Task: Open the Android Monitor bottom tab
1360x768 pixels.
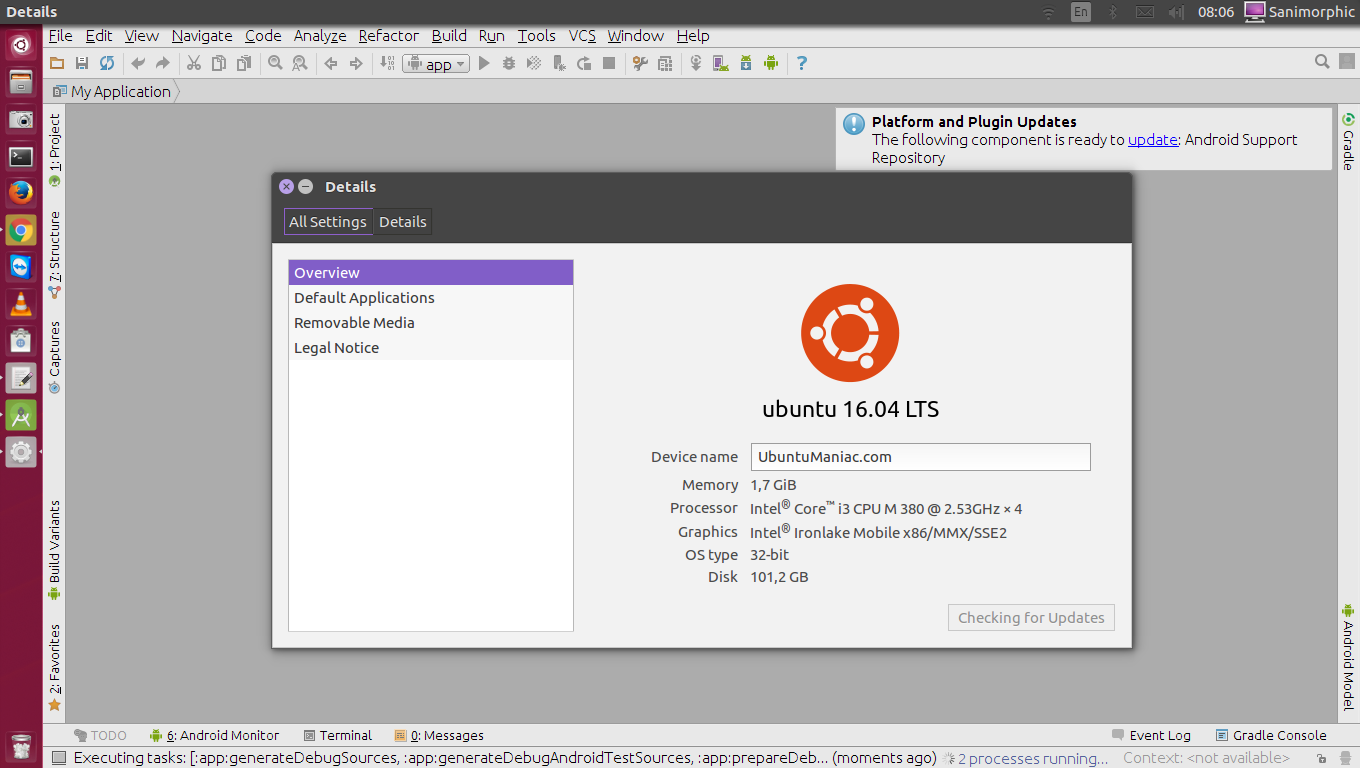Action: (214, 735)
